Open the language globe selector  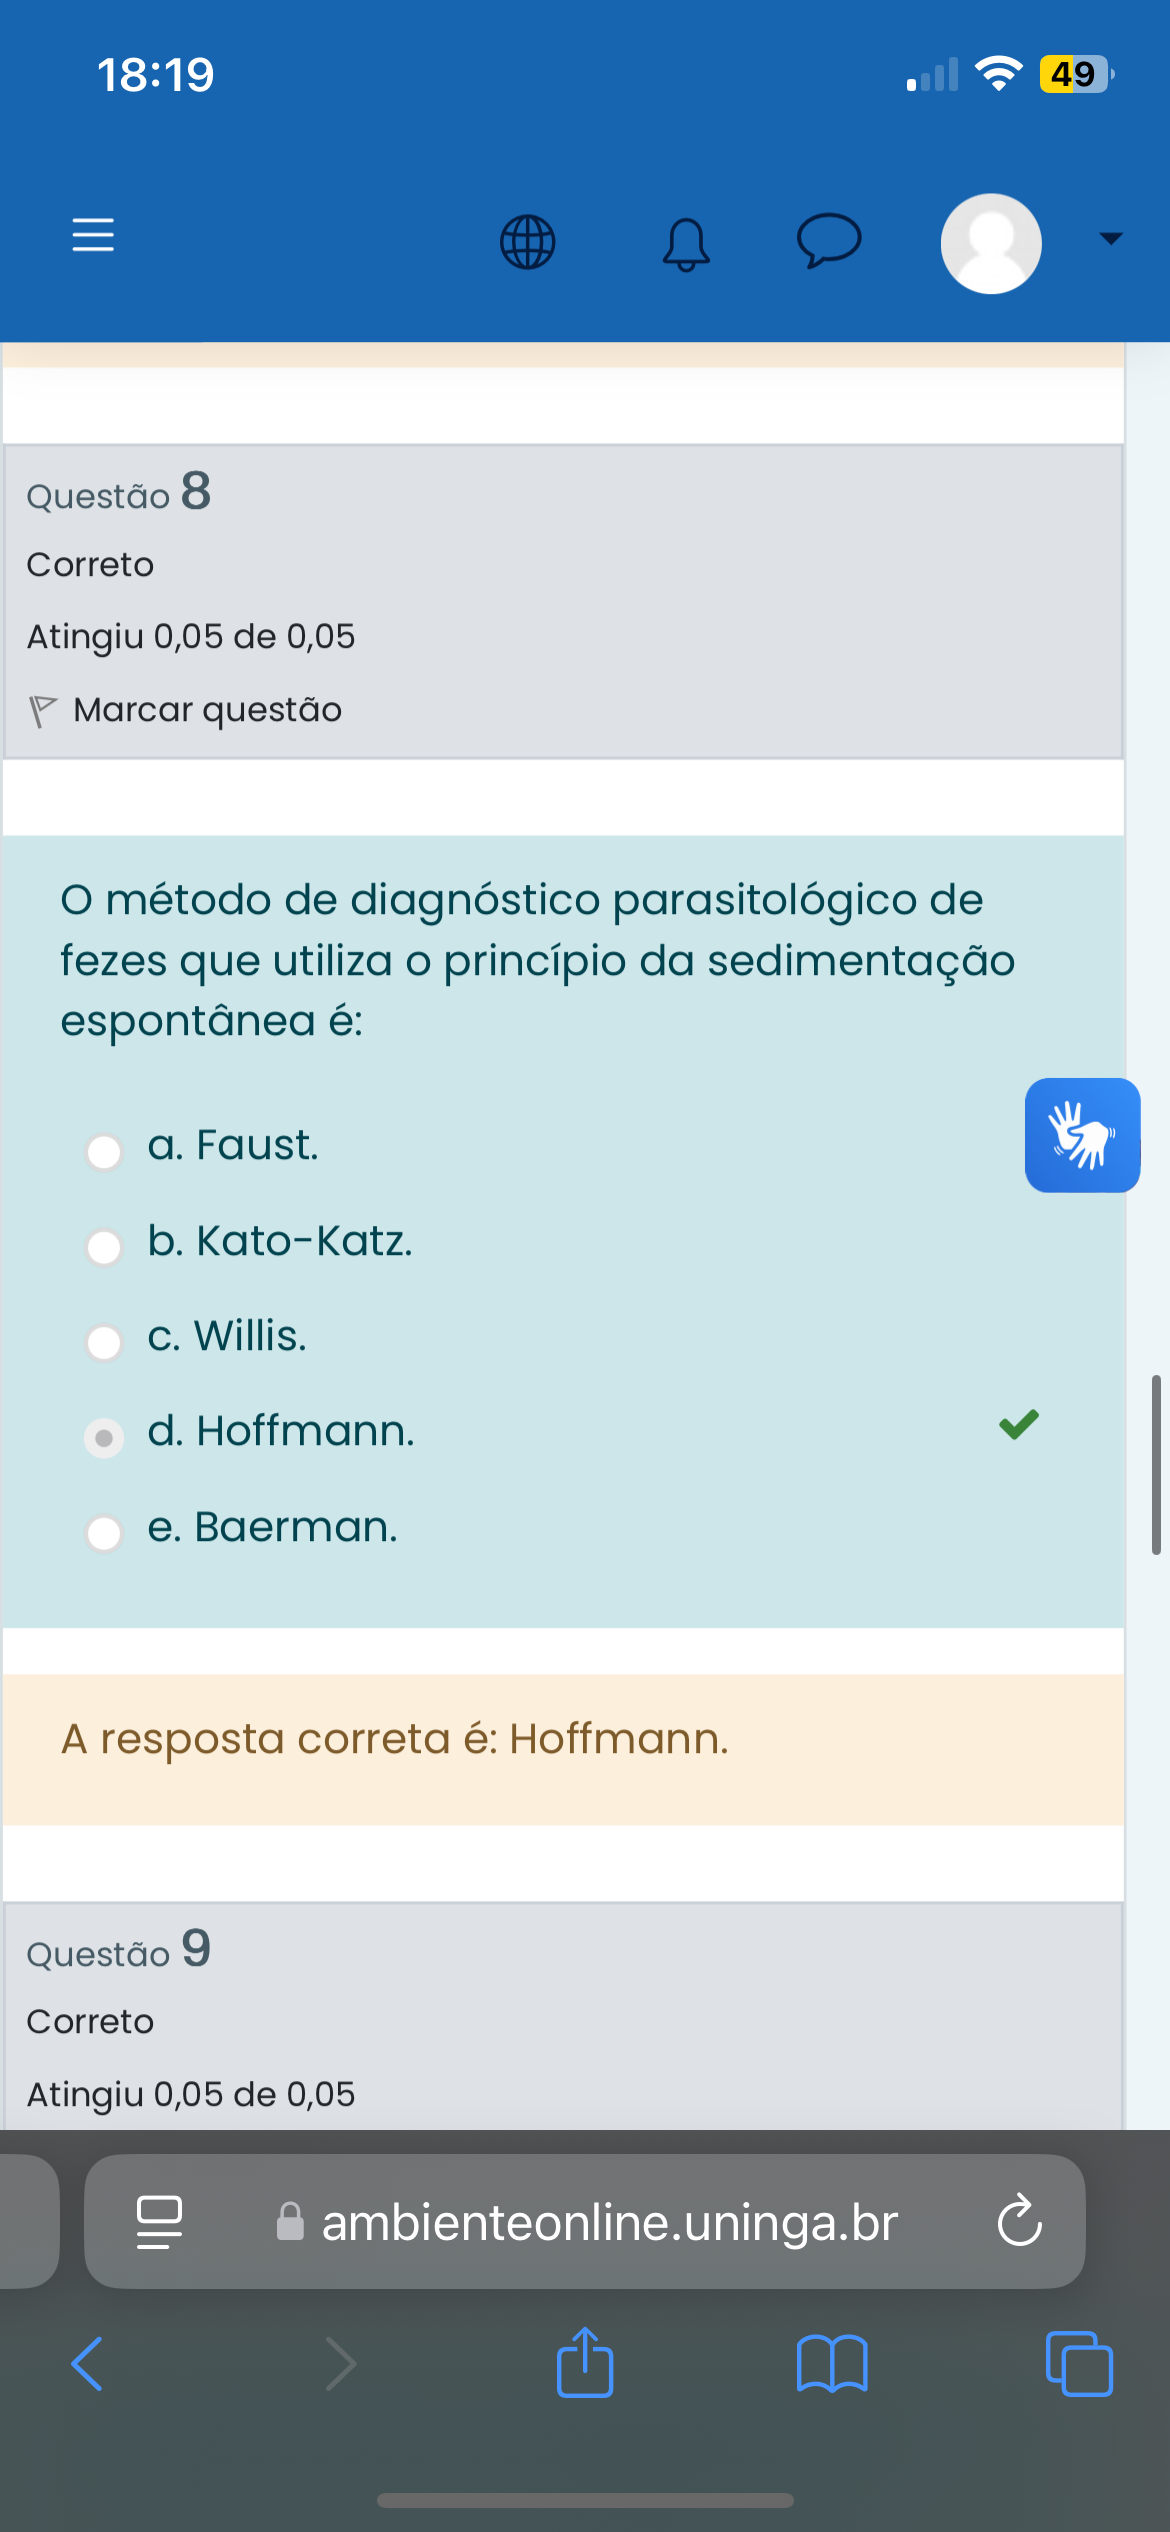pos(527,242)
